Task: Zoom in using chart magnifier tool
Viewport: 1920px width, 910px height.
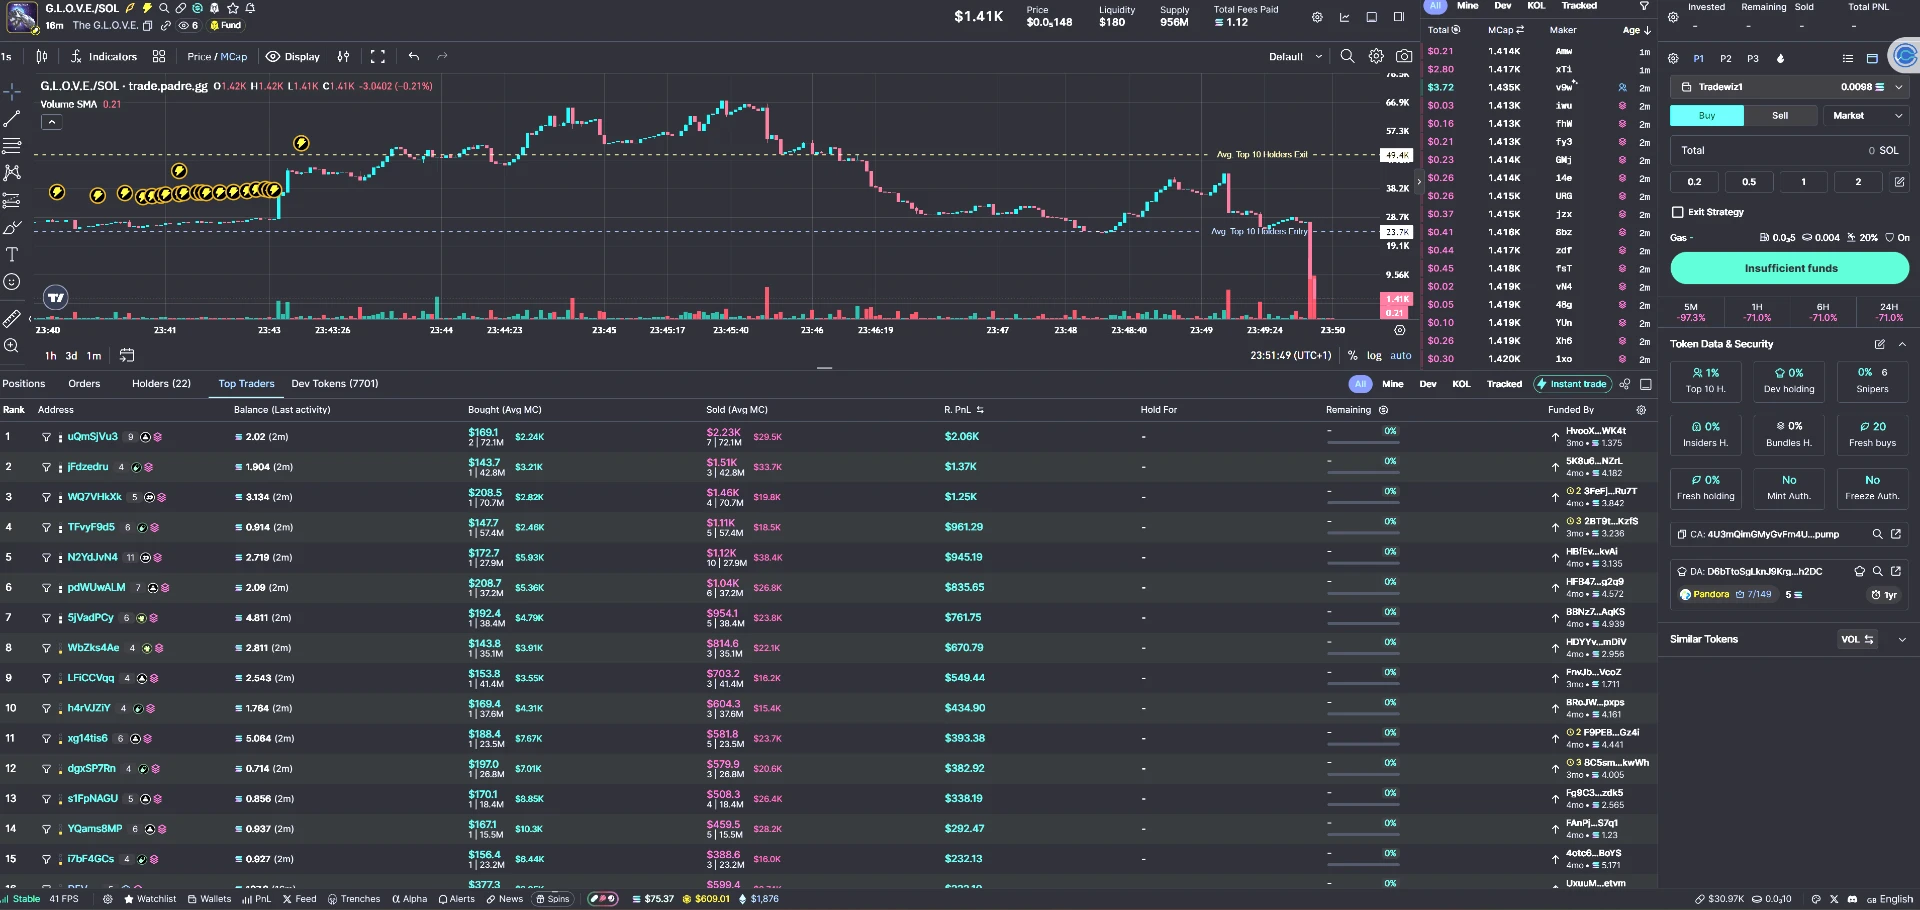Action: [12, 346]
